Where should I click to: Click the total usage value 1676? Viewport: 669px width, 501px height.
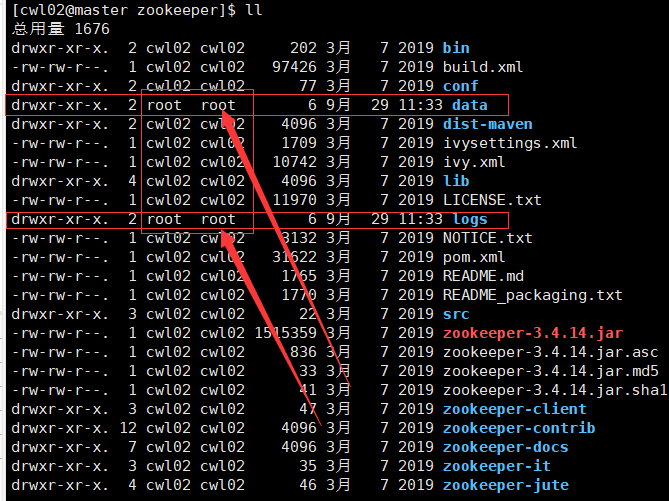click(x=92, y=29)
